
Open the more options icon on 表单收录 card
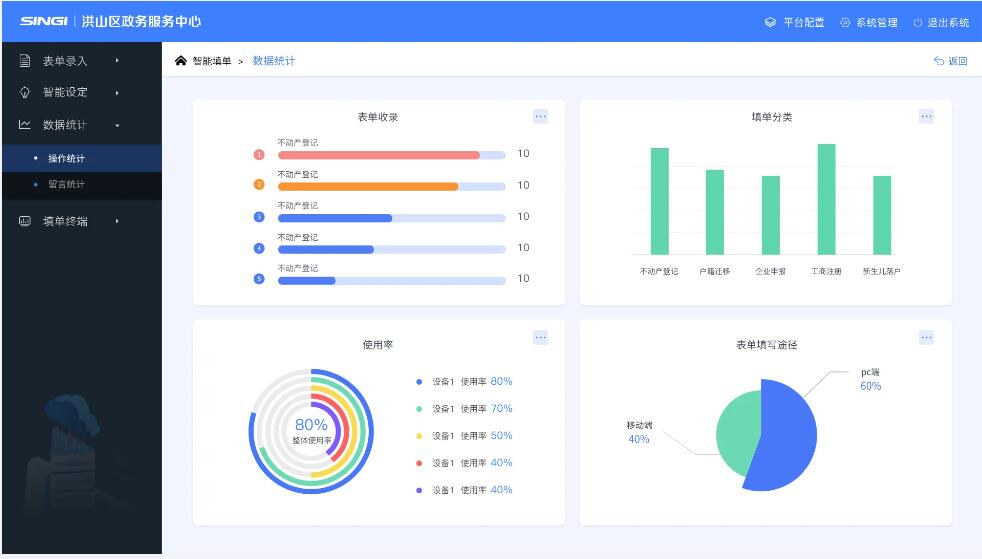click(540, 116)
